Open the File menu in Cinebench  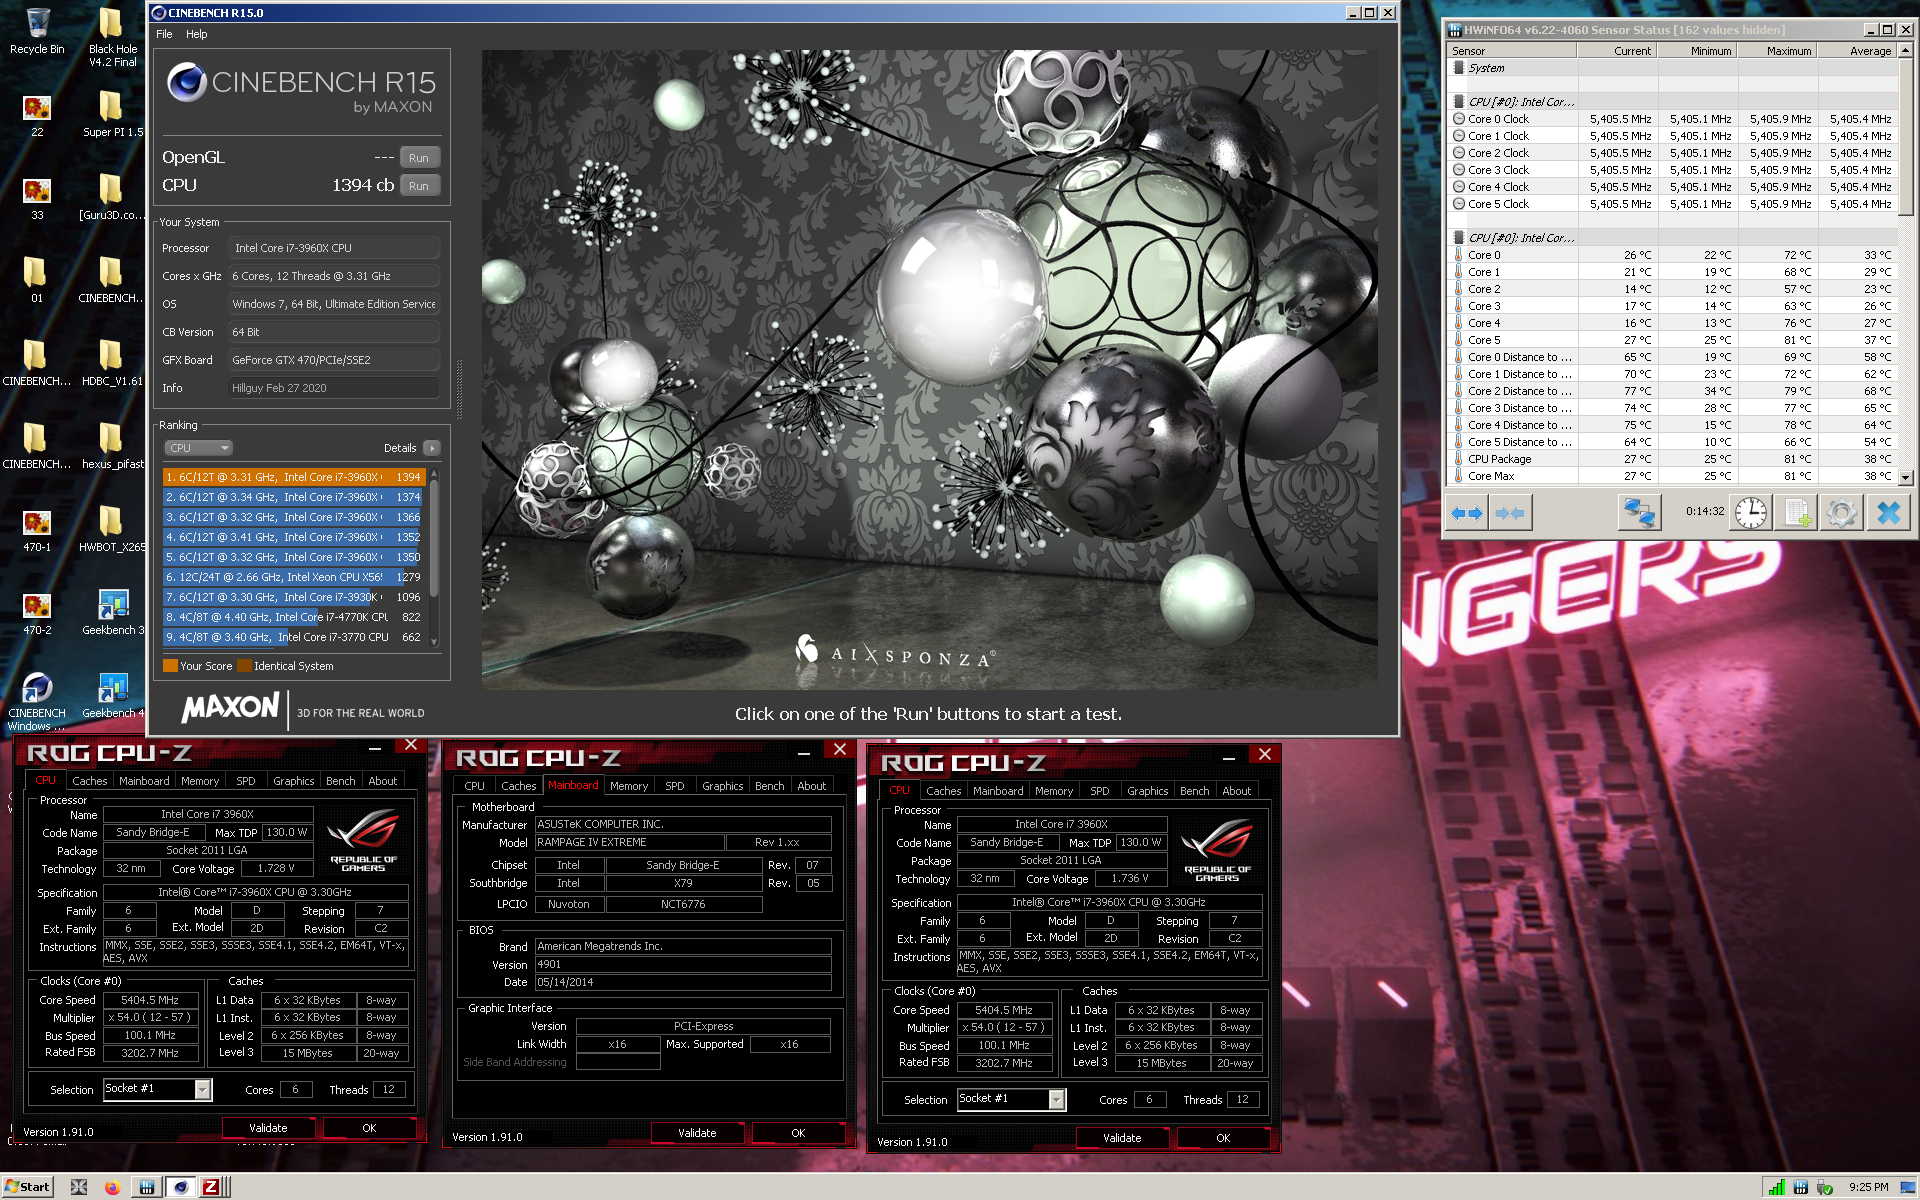coord(164,34)
